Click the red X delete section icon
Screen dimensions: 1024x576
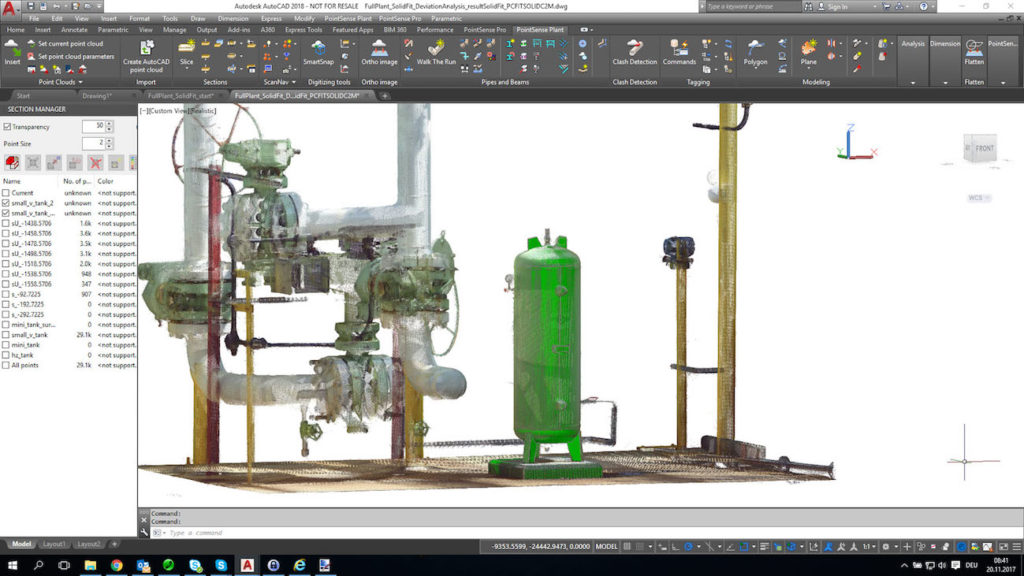(96, 162)
